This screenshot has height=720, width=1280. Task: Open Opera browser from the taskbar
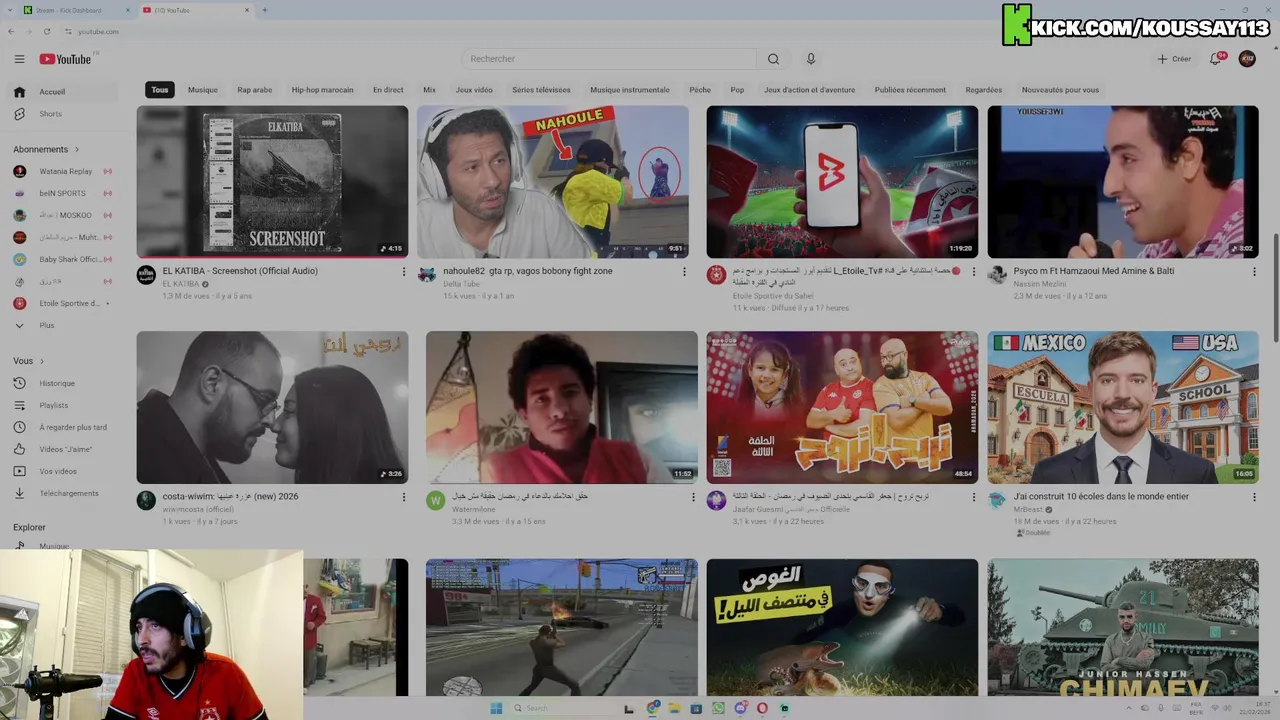coord(762,708)
